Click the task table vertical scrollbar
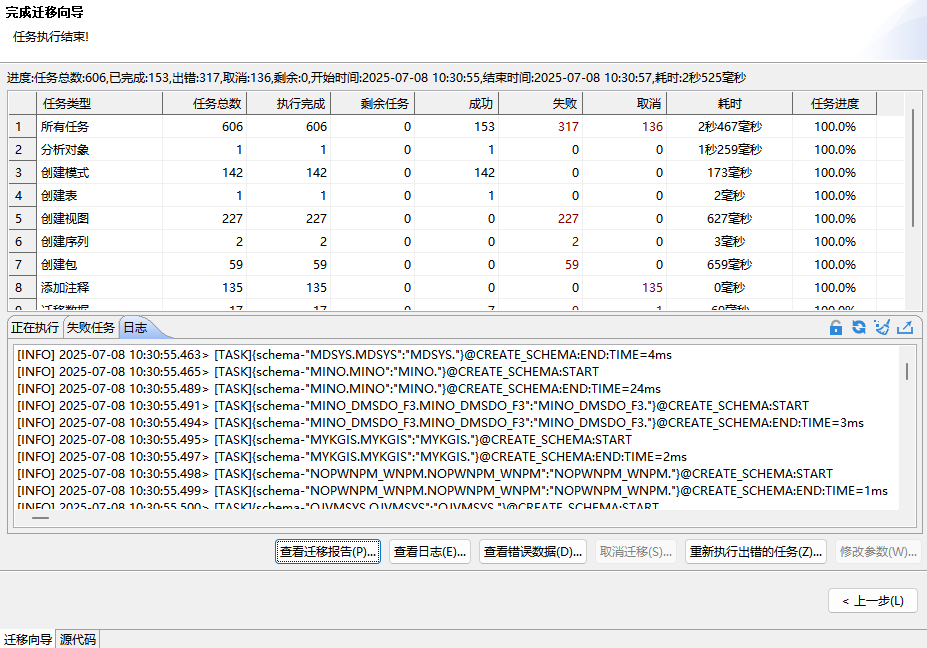The image size is (927, 648). [x=913, y=168]
